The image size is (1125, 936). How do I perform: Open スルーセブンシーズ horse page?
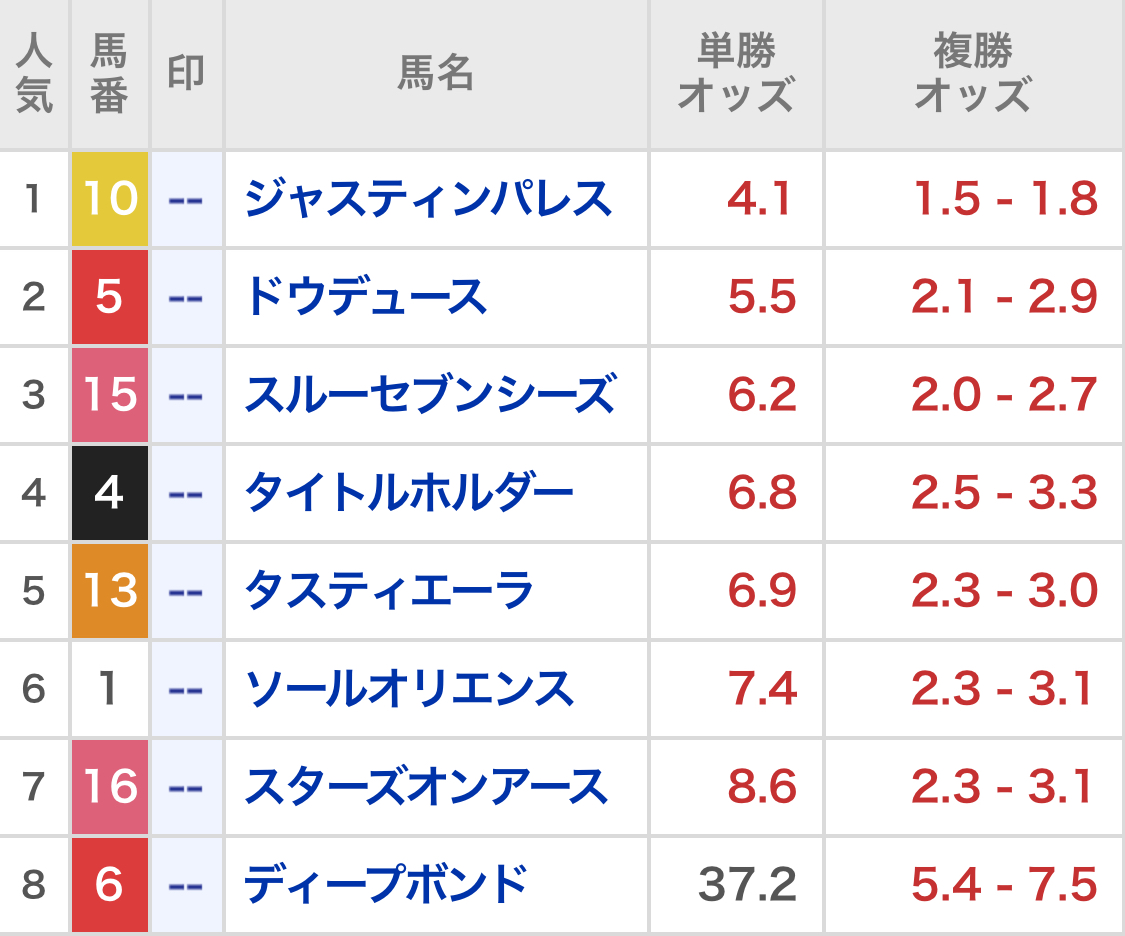coord(430,395)
